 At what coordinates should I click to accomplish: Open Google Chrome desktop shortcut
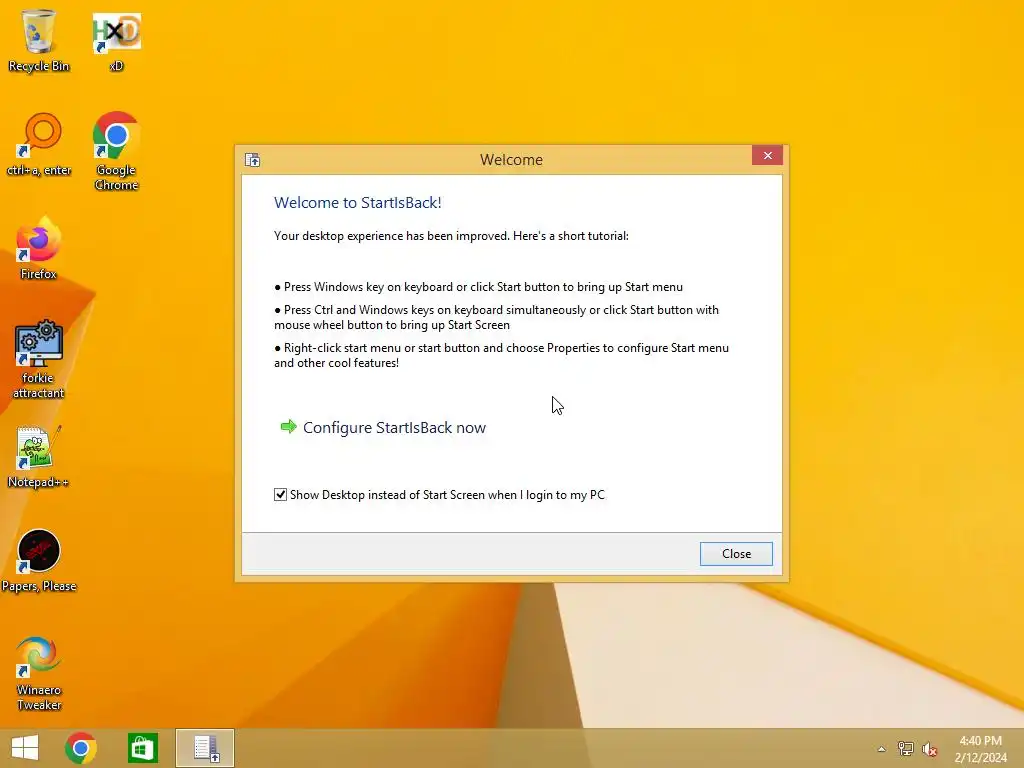[116, 152]
